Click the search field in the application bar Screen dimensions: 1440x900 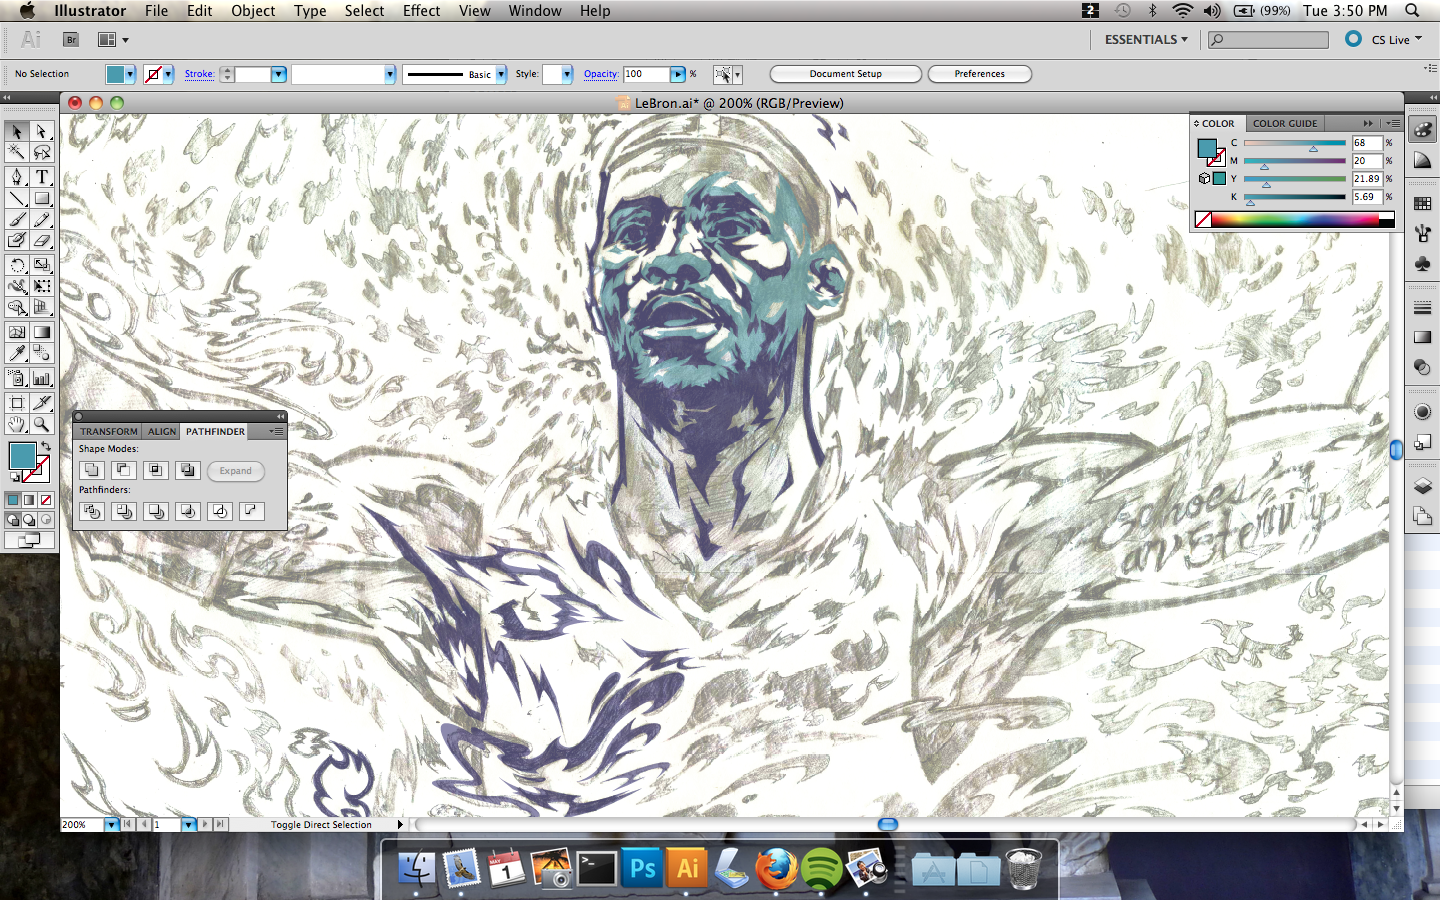point(1268,40)
